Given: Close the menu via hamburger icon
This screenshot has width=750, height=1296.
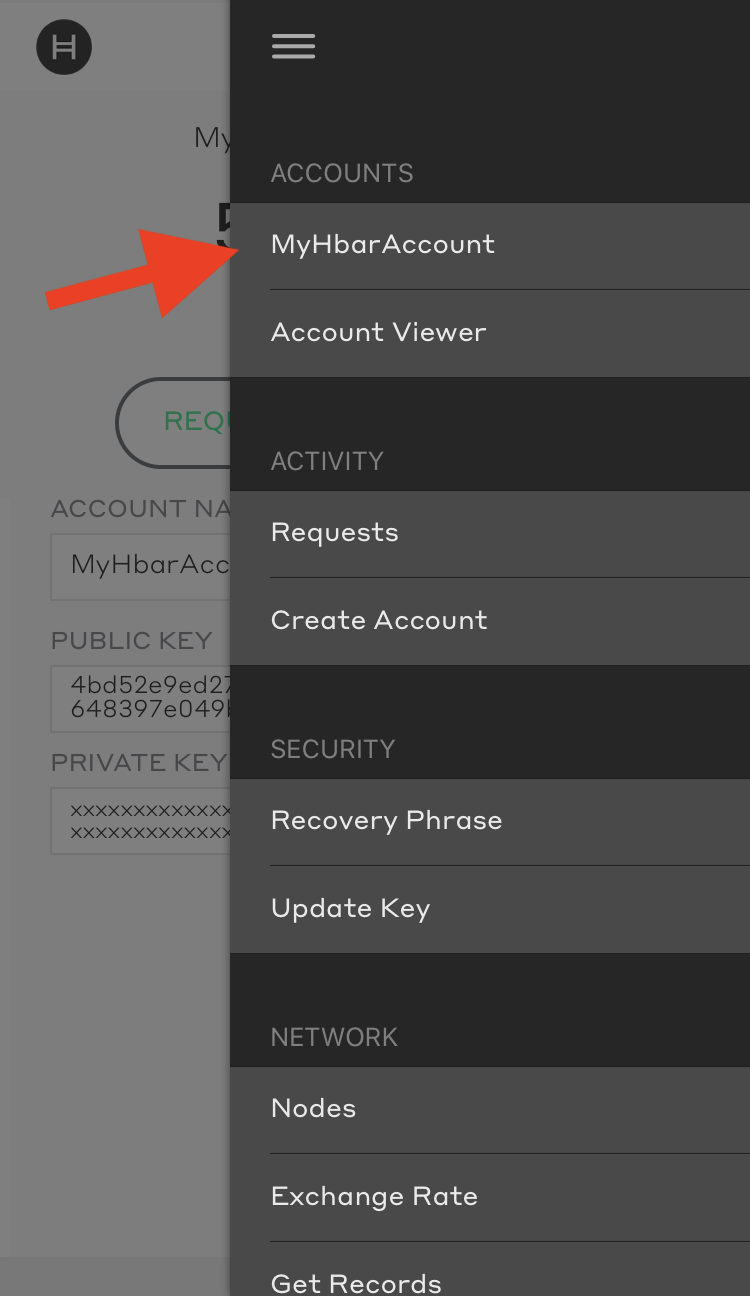Looking at the screenshot, I should [x=293, y=46].
